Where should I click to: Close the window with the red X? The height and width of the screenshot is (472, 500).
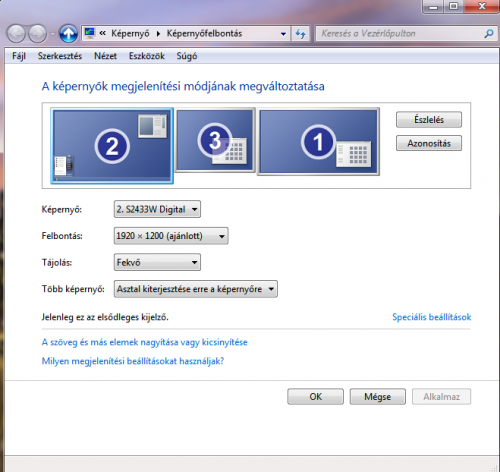[x=482, y=6]
